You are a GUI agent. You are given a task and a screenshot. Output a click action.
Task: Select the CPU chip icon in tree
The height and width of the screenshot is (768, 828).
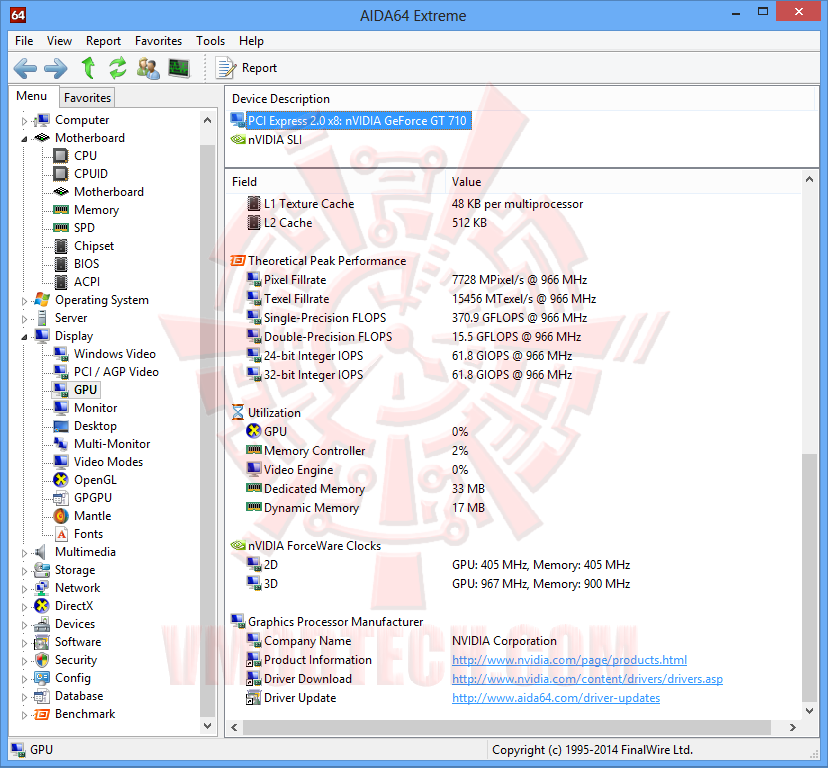[x=61, y=156]
